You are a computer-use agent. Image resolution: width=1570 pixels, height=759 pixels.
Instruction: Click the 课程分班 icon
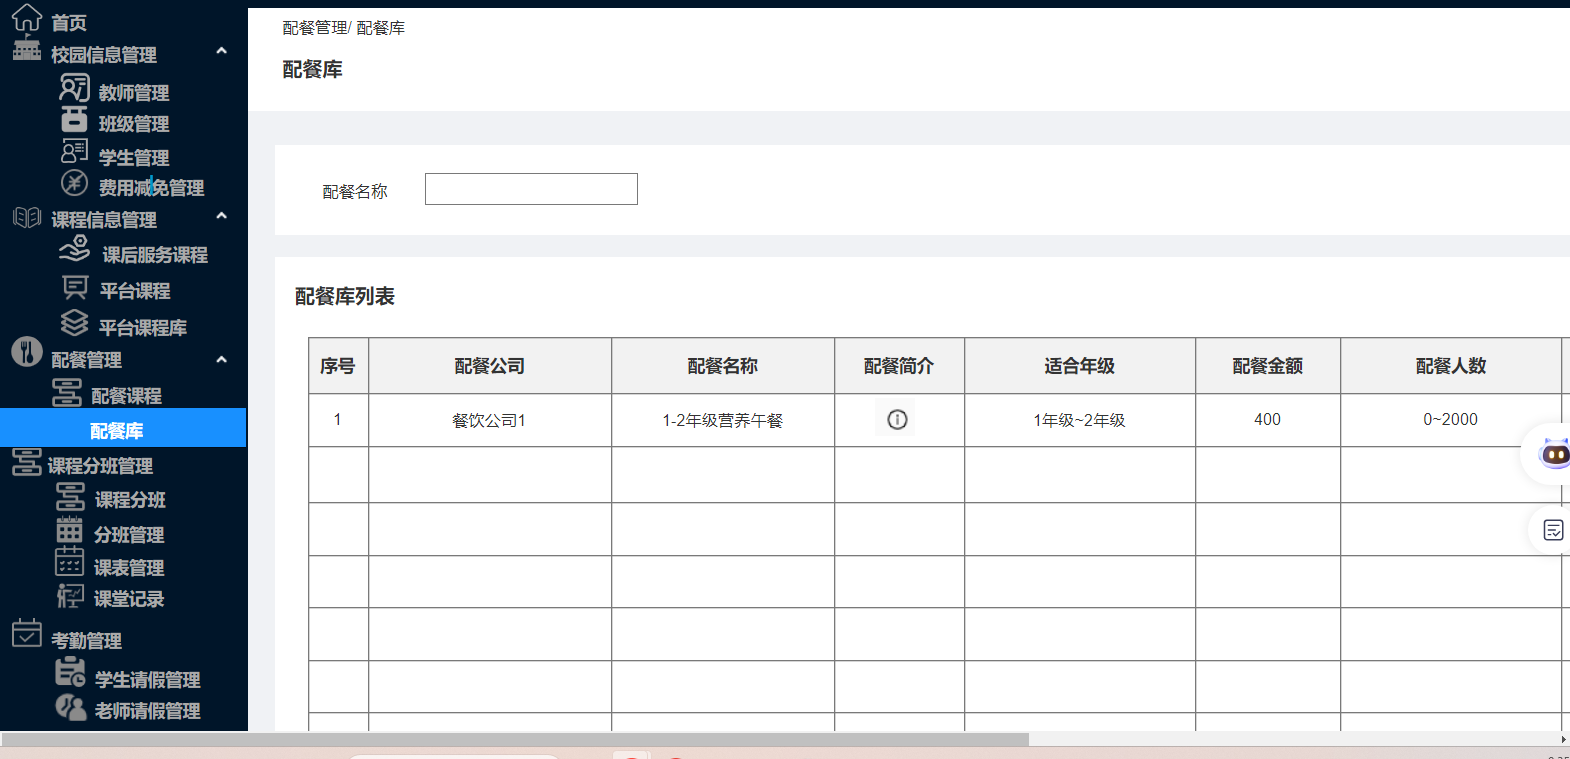point(71,497)
